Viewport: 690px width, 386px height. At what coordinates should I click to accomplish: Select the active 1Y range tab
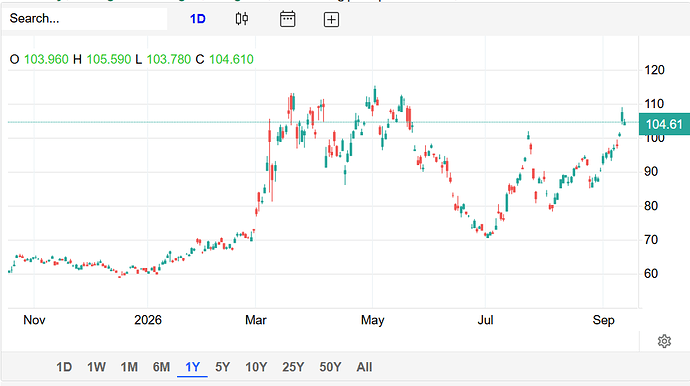point(192,367)
